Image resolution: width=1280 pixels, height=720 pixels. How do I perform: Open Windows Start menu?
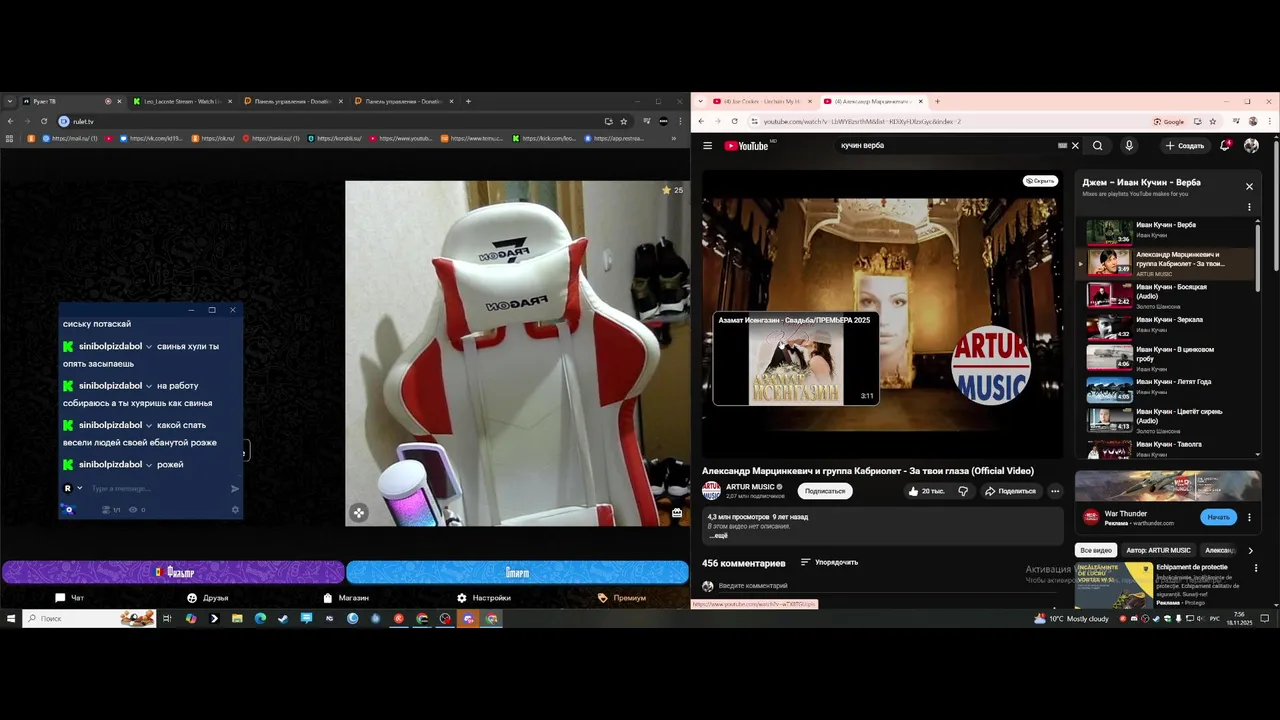[11, 619]
